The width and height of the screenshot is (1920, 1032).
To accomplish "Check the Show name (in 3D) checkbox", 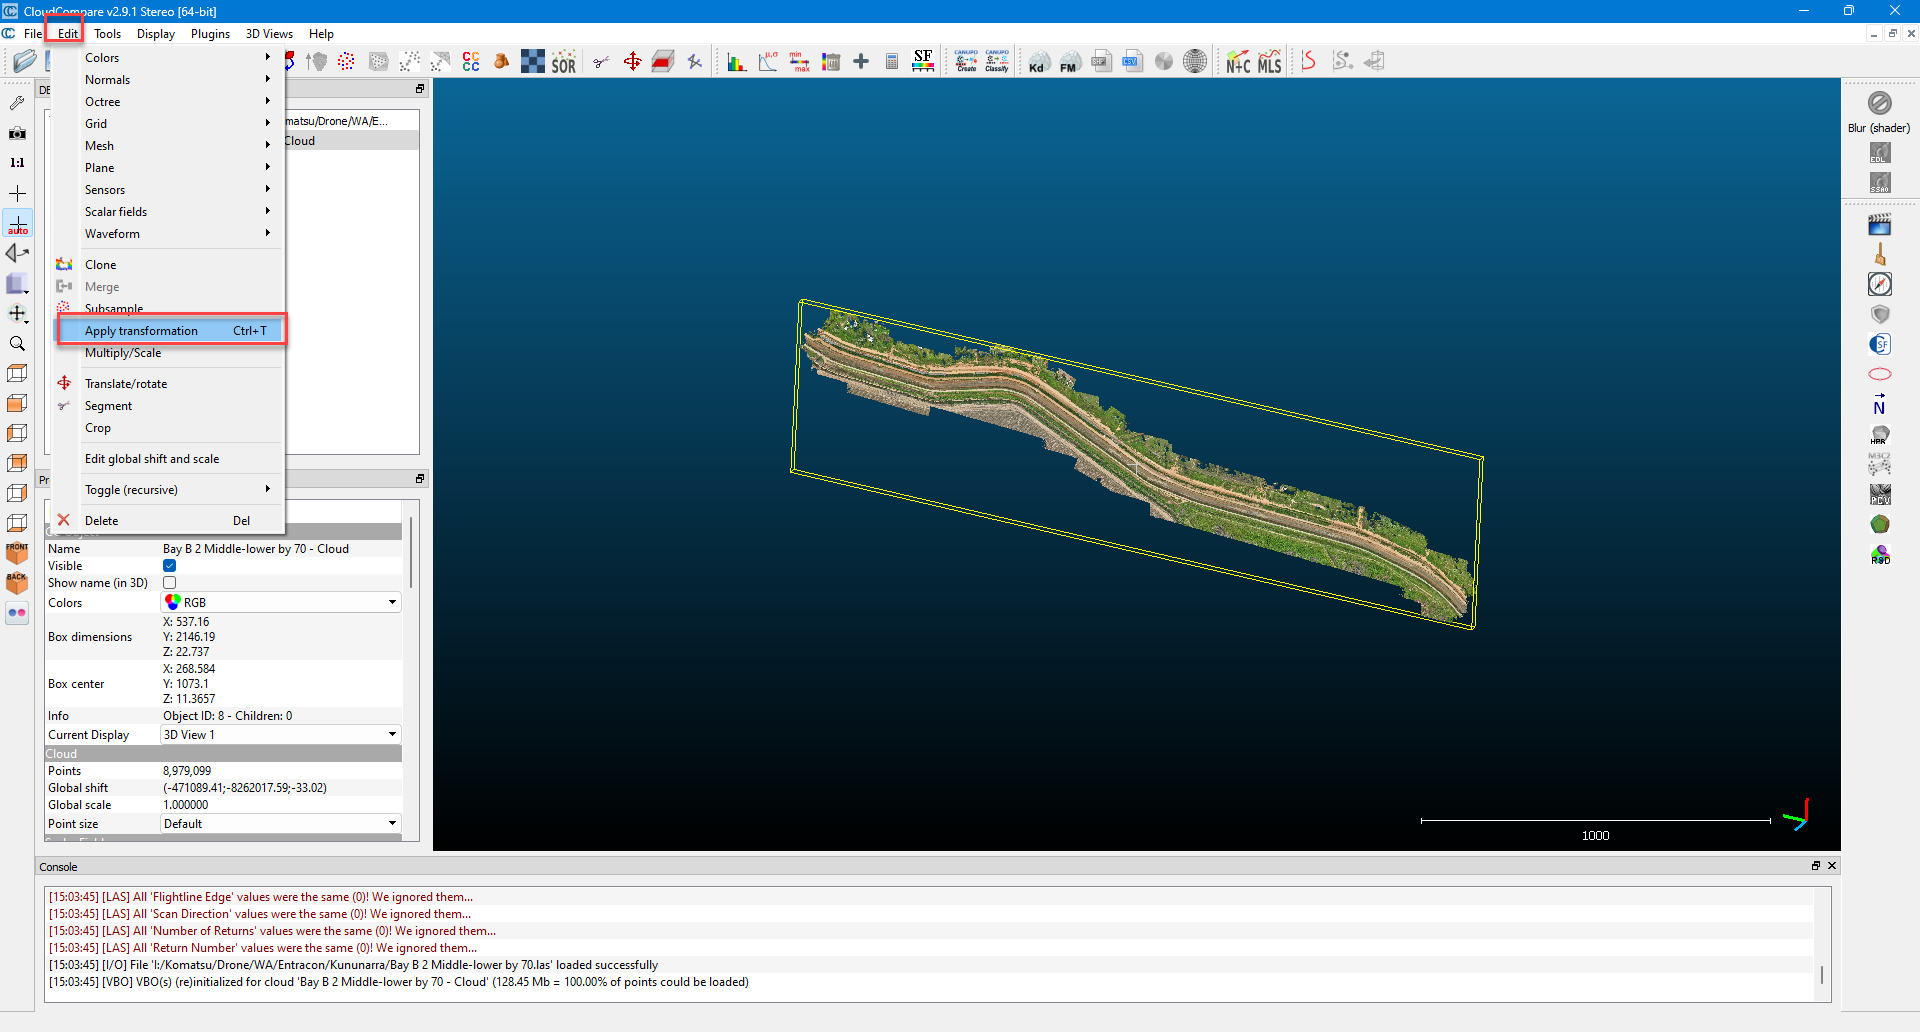I will point(170,583).
